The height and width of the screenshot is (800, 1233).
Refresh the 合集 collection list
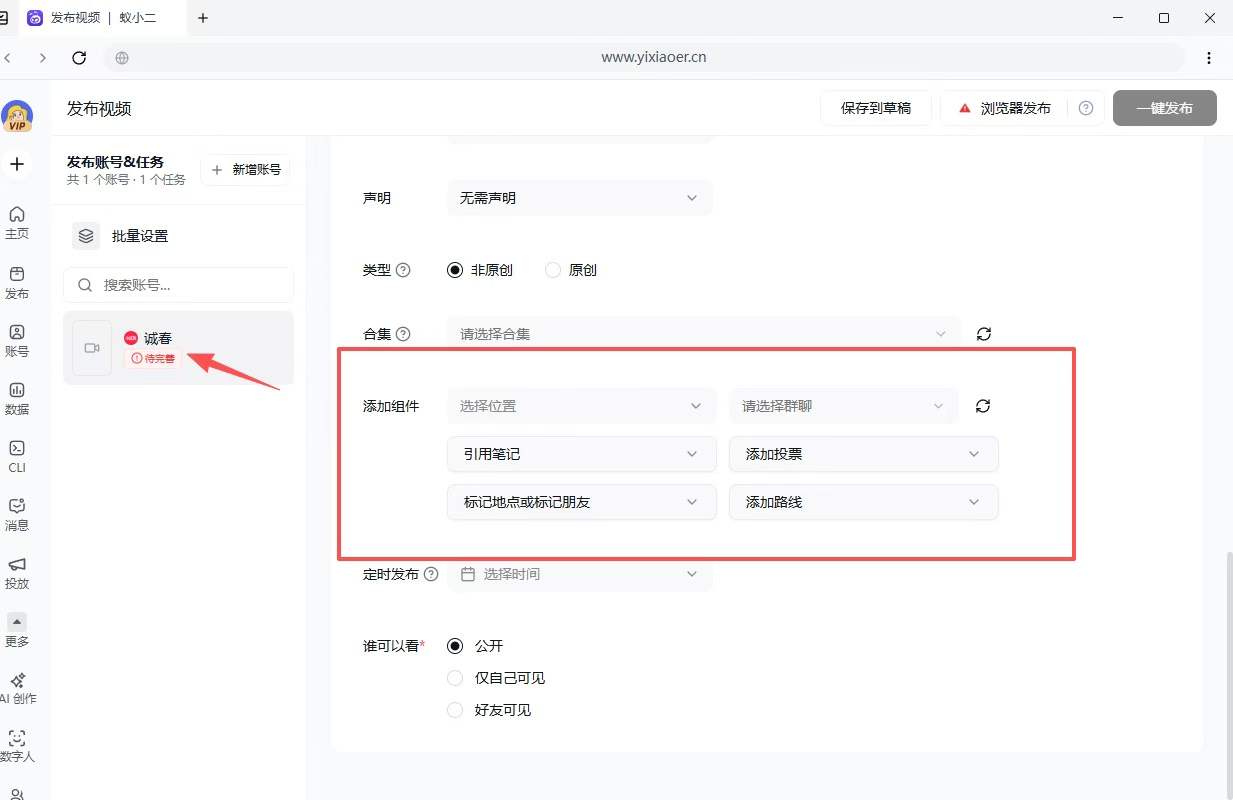984,334
